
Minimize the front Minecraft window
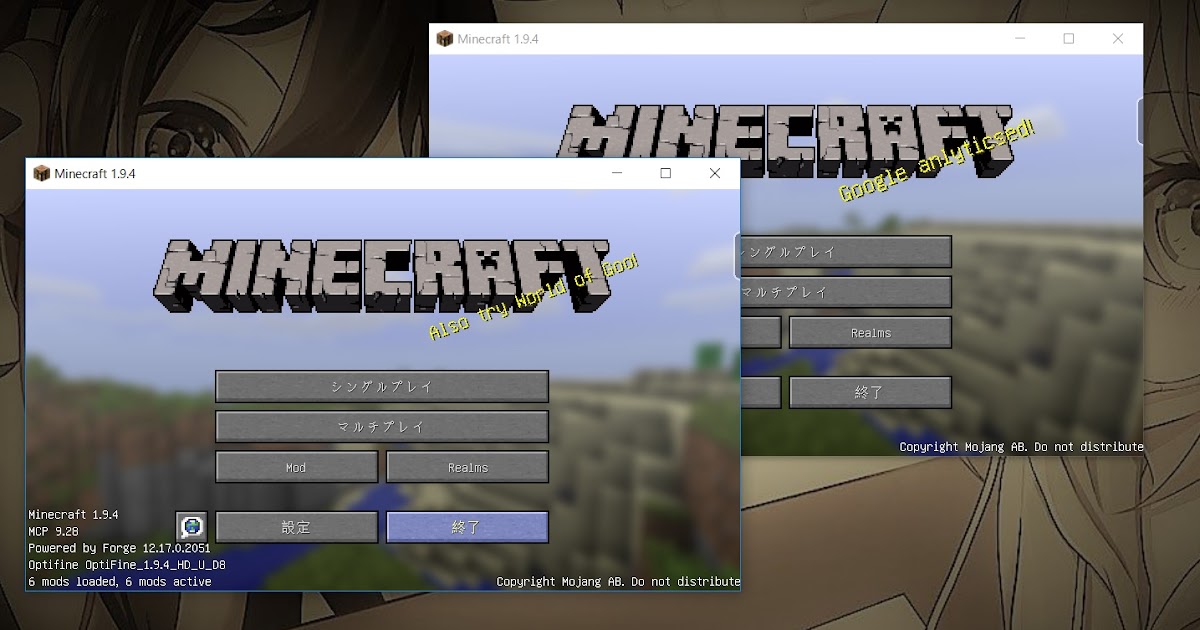[617, 173]
